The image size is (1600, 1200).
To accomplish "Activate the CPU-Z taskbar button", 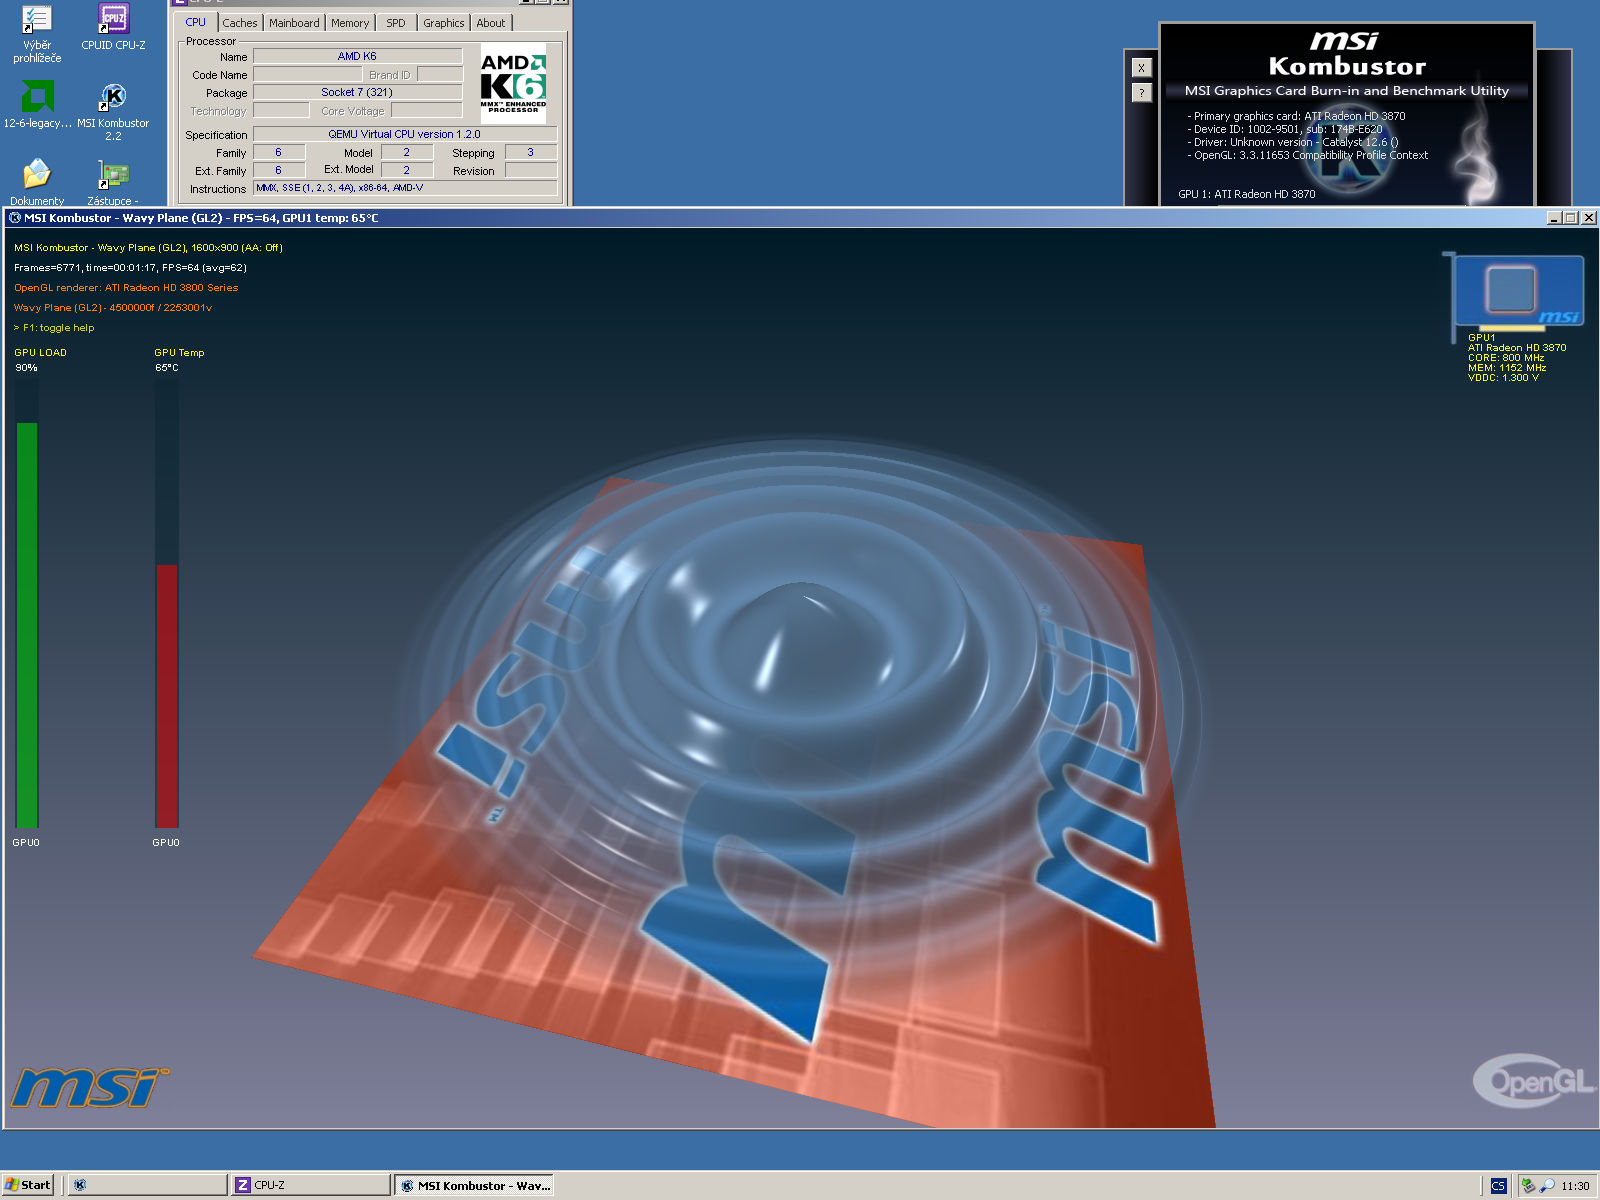I will [310, 1185].
